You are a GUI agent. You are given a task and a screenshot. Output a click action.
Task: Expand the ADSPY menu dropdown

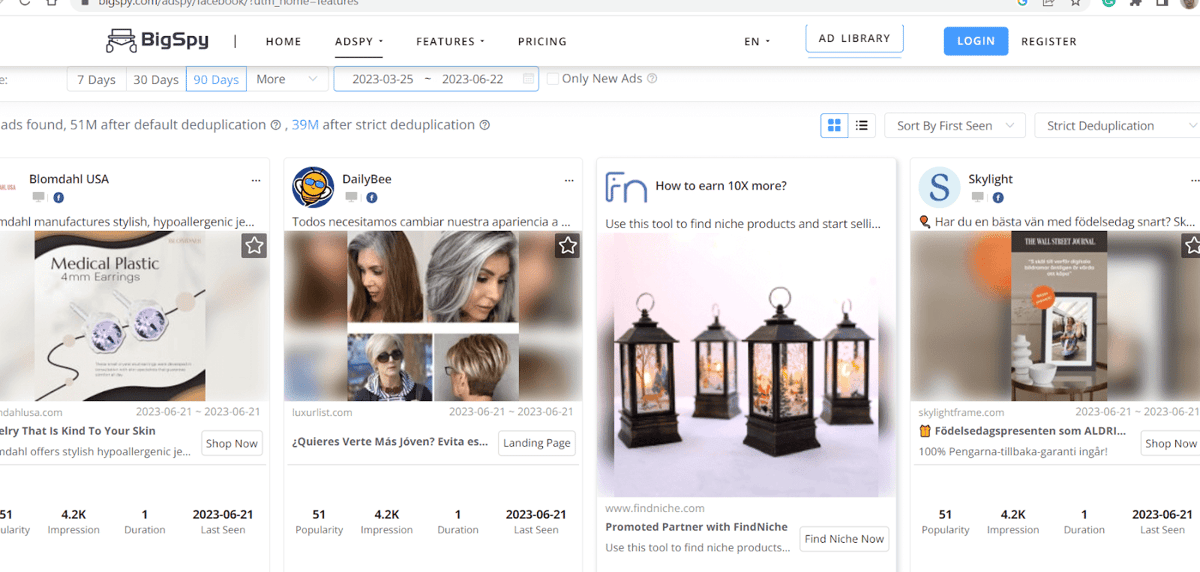point(359,42)
